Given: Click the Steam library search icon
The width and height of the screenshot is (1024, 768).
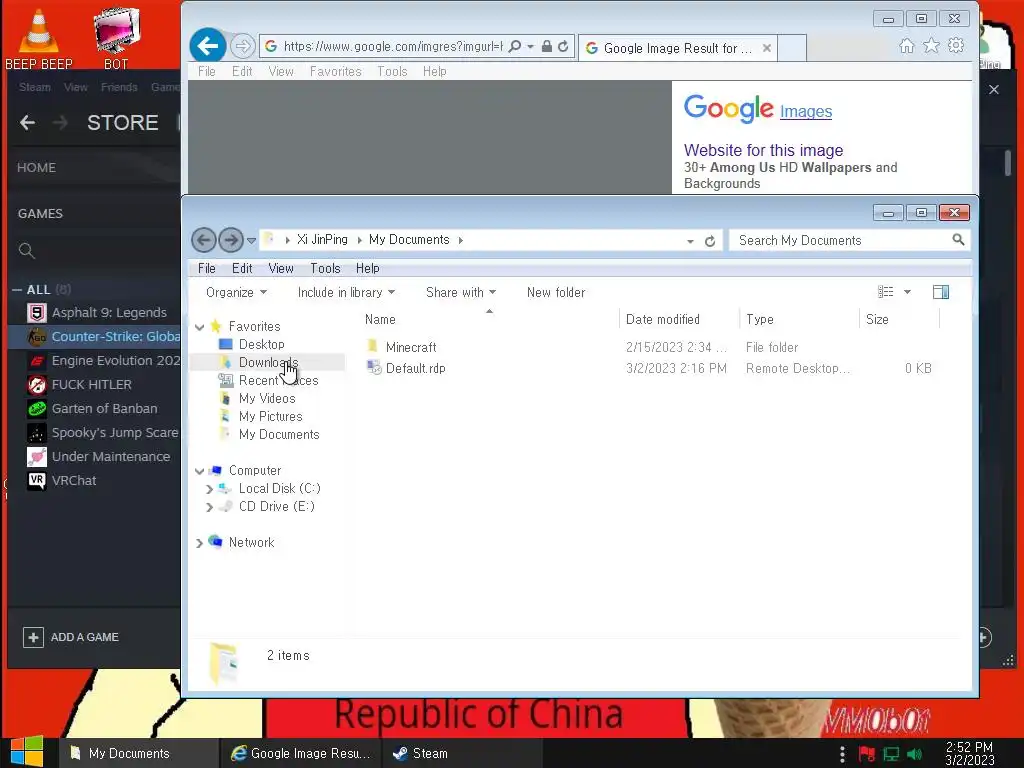Looking at the screenshot, I should pos(27,250).
